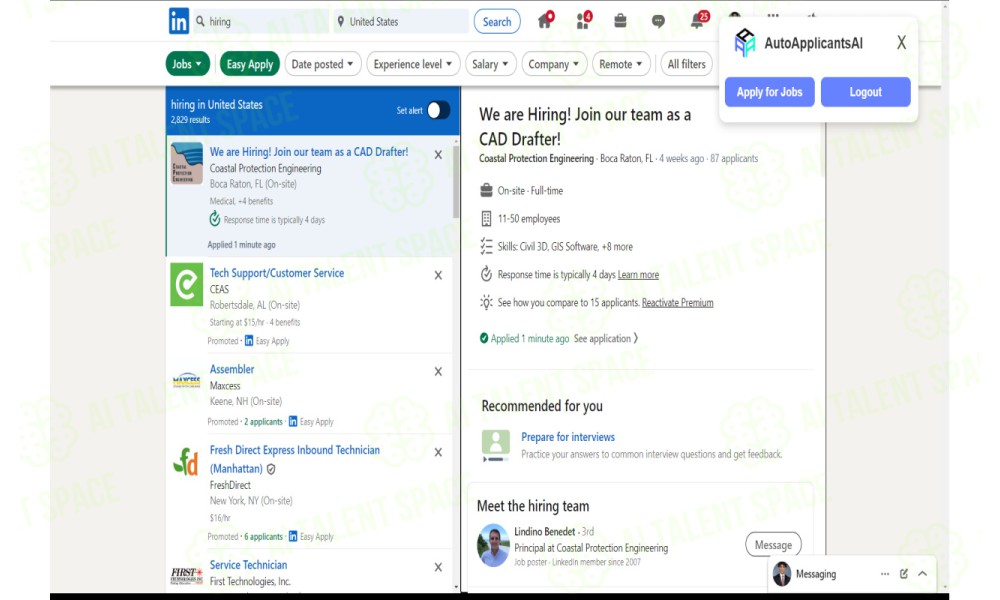Click the Search button
The image size is (1000, 600).
pyautogui.click(x=497, y=22)
